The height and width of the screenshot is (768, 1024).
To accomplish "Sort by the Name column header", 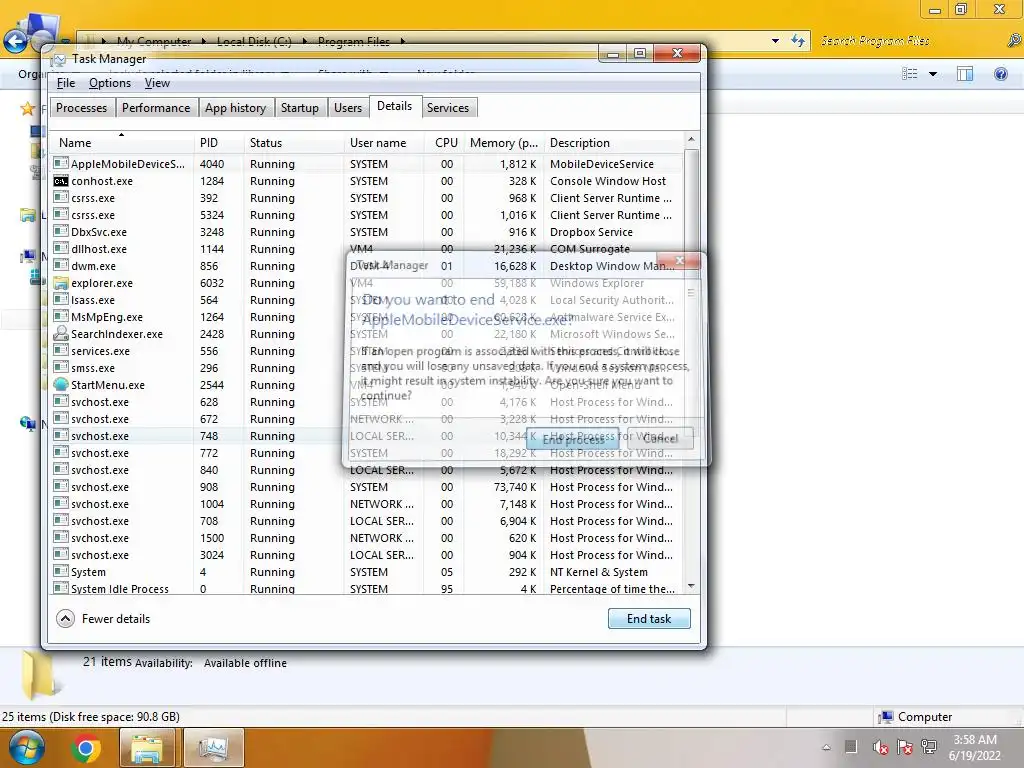I will (121, 142).
